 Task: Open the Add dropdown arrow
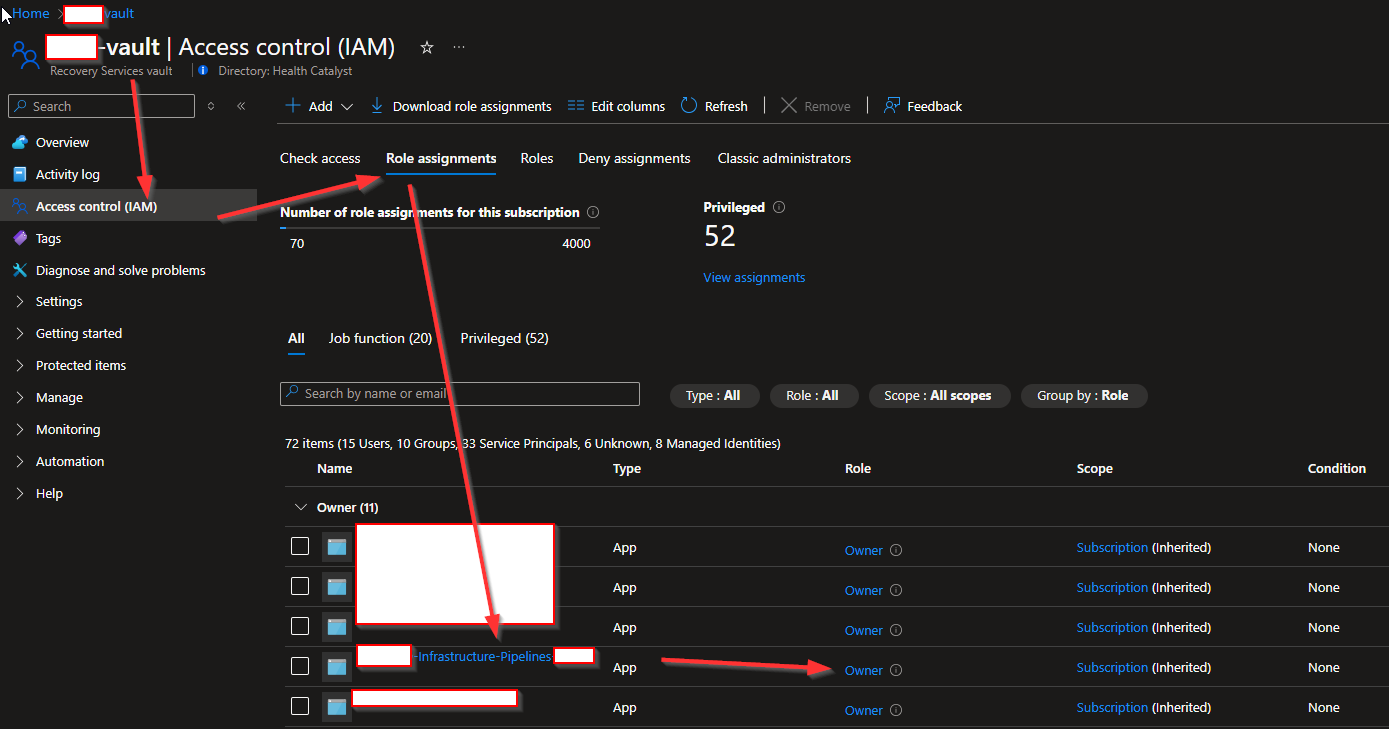click(x=347, y=107)
